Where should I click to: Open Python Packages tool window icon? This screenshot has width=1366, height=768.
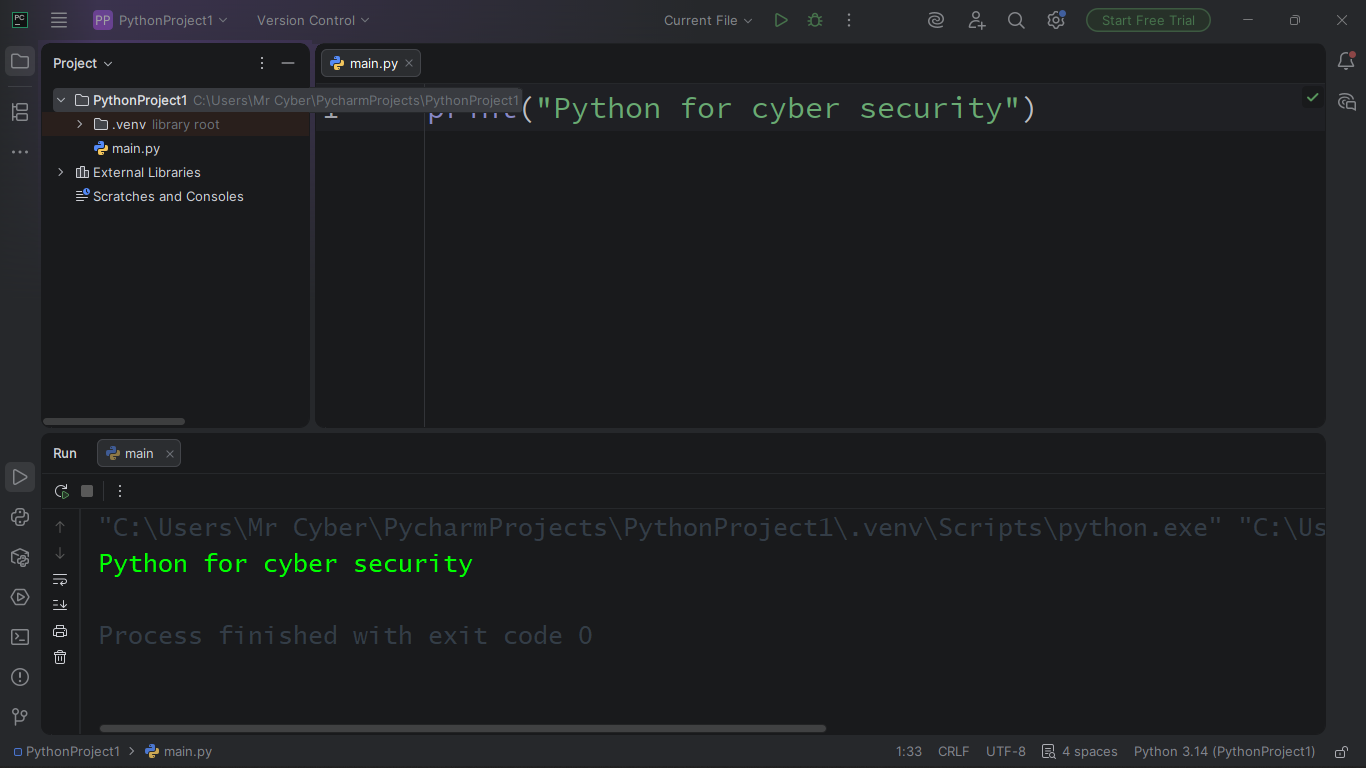pyautogui.click(x=20, y=557)
